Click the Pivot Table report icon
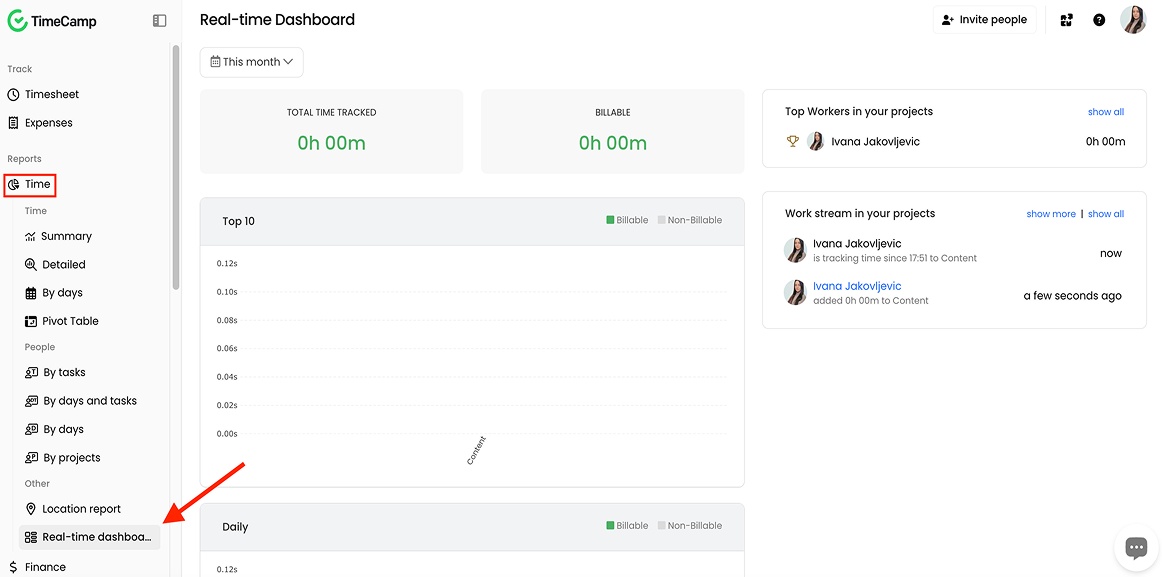The height and width of the screenshot is (577, 1162). point(30,321)
